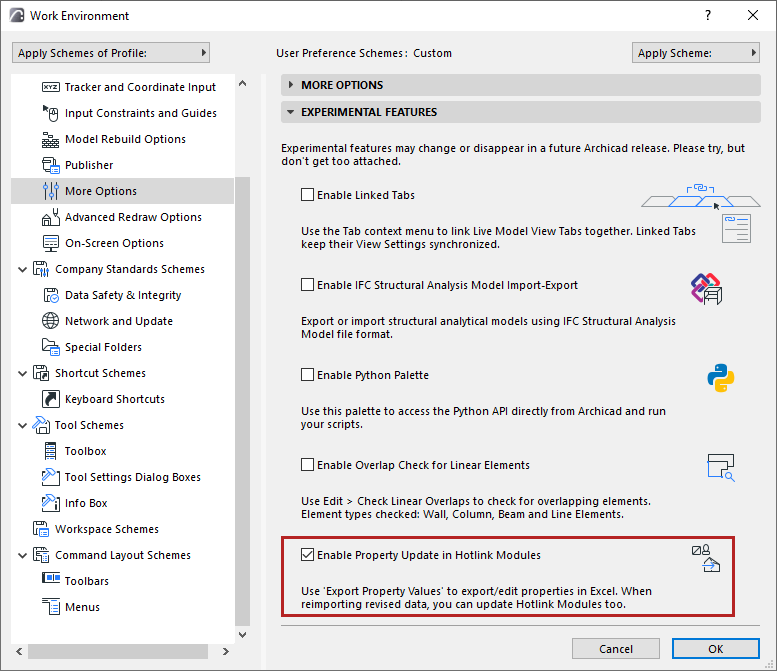Click the Company Standards Schemes icon
Screen dimensions: 777x671
click(x=41, y=269)
